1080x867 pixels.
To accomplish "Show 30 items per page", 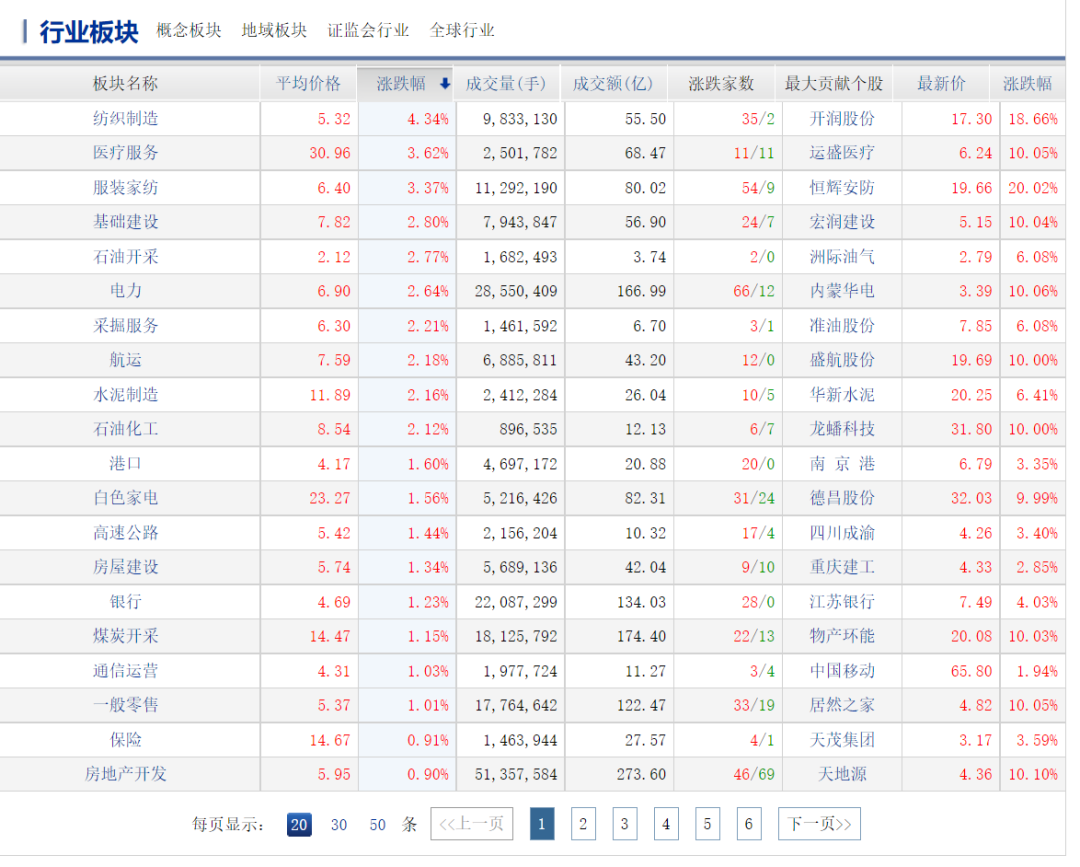I will pos(339,825).
